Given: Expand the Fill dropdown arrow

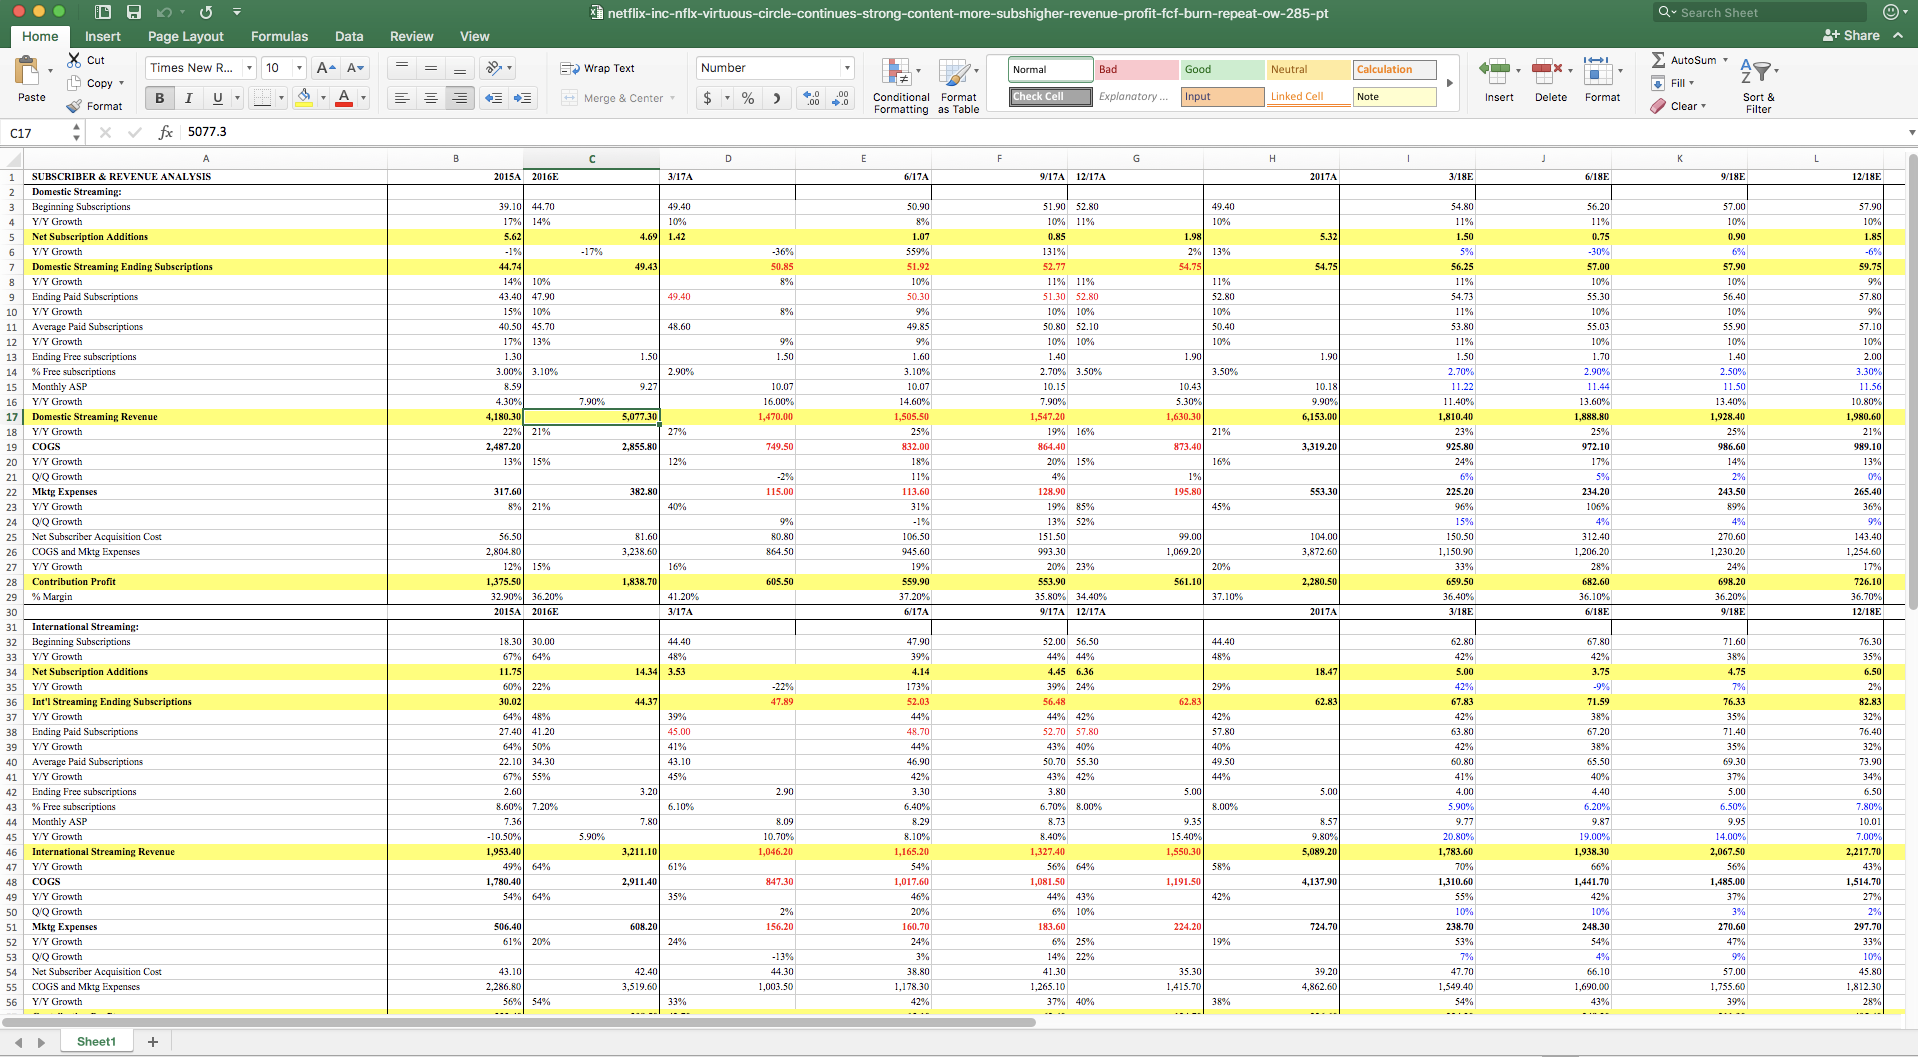Looking at the screenshot, I should [1691, 83].
